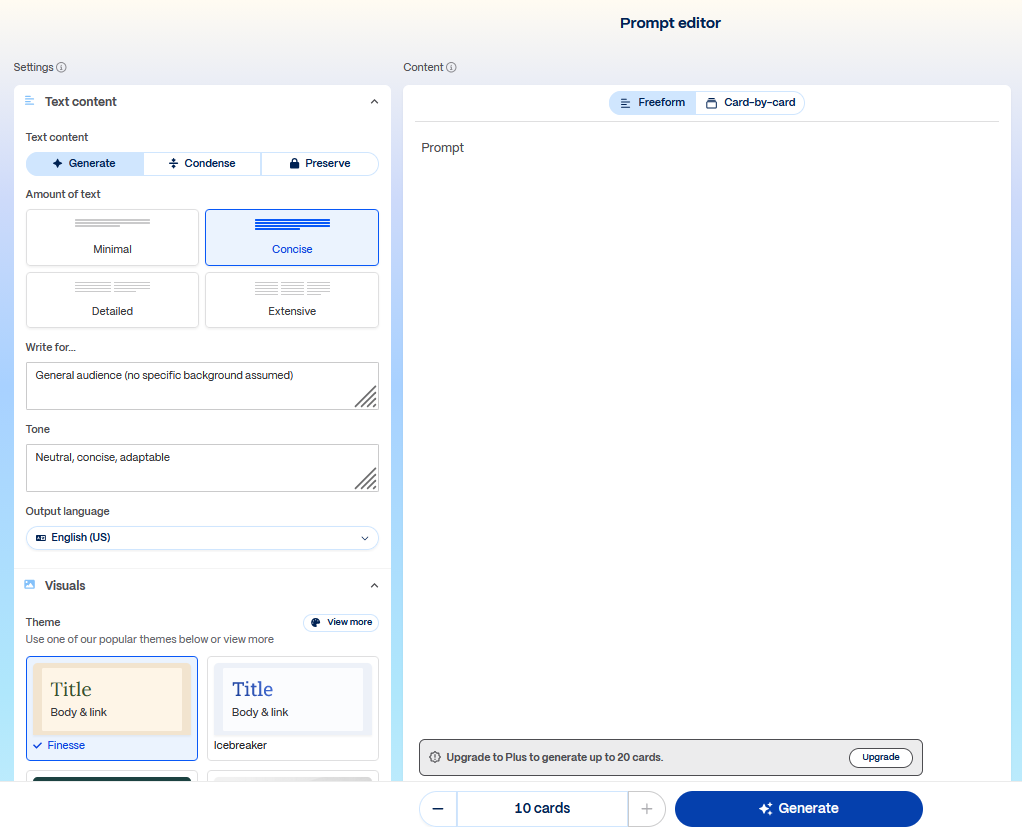Click the minus icon to decrease cards
The image size is (1022, 835).
[x=438, y=809]
